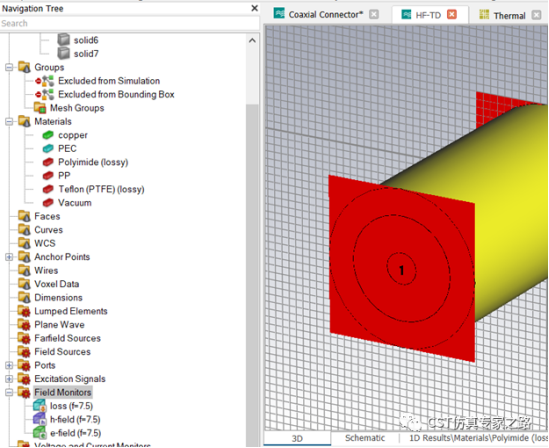Viewport: 549px width, 448px height.
Task: Click the h-field (f=7.5) monitor icon
Action: (x=39, y=419)
